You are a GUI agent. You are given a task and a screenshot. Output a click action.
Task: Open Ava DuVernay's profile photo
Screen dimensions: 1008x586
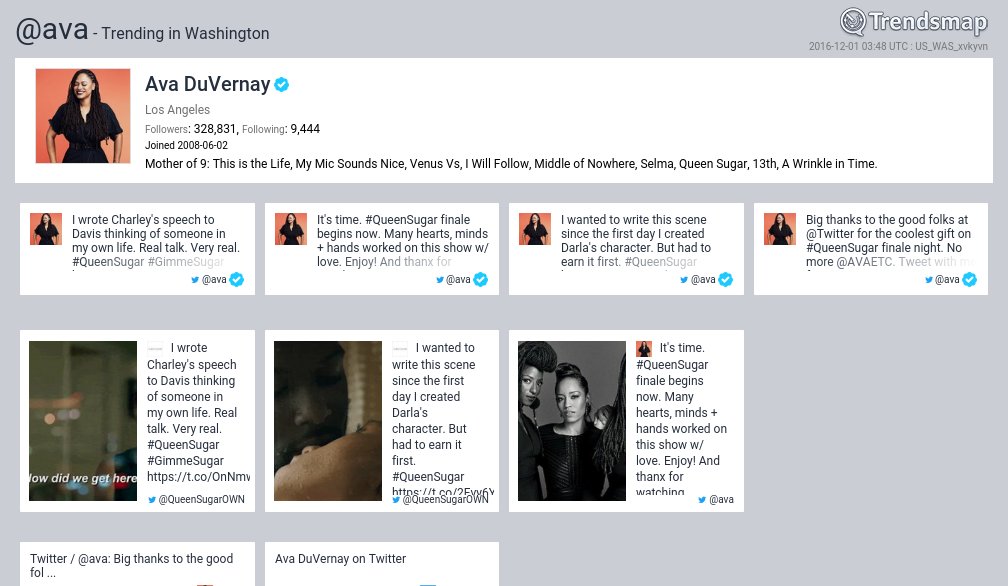pos(83,116)
